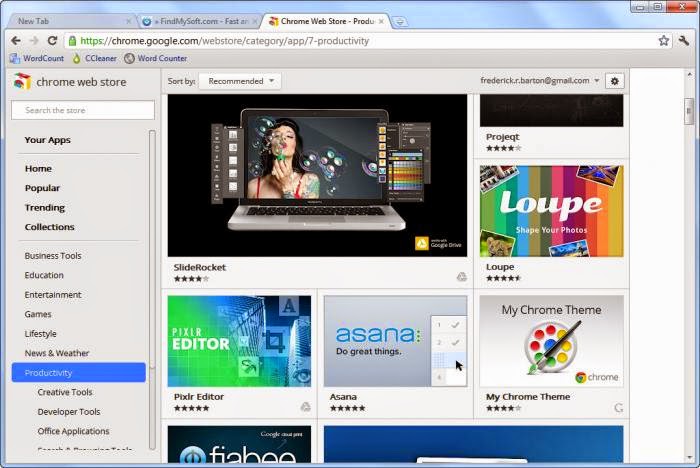Viewport: 700px width, 468px height.
Task: Switch to the New Tab tab
Action: click(71, 21)
